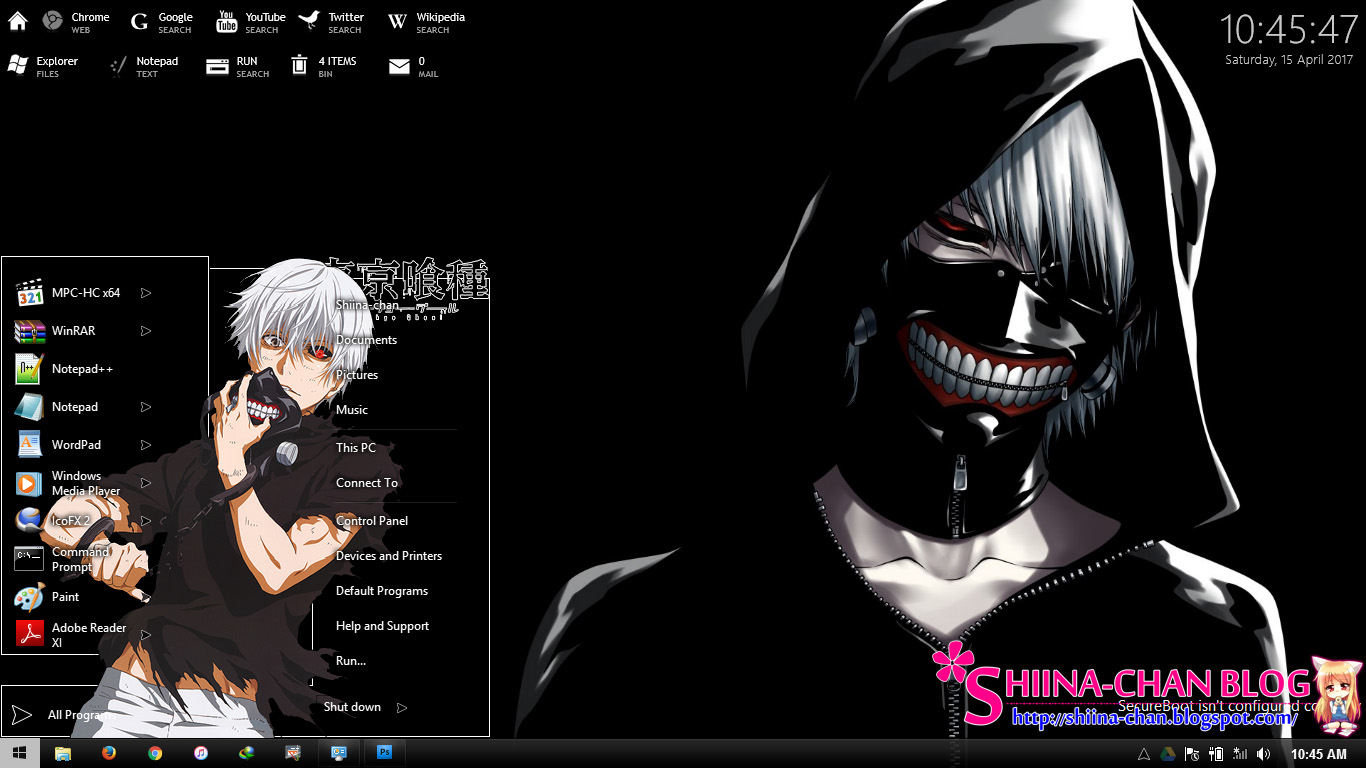Click the volume speaker tray icon
Viewport: 1366px width, 768px height.
pos(1263,754)
